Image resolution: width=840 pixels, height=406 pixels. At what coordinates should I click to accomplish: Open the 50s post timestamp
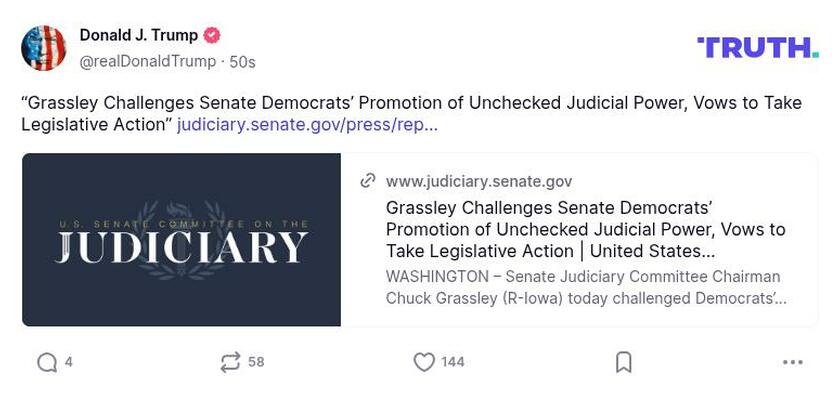243,62
